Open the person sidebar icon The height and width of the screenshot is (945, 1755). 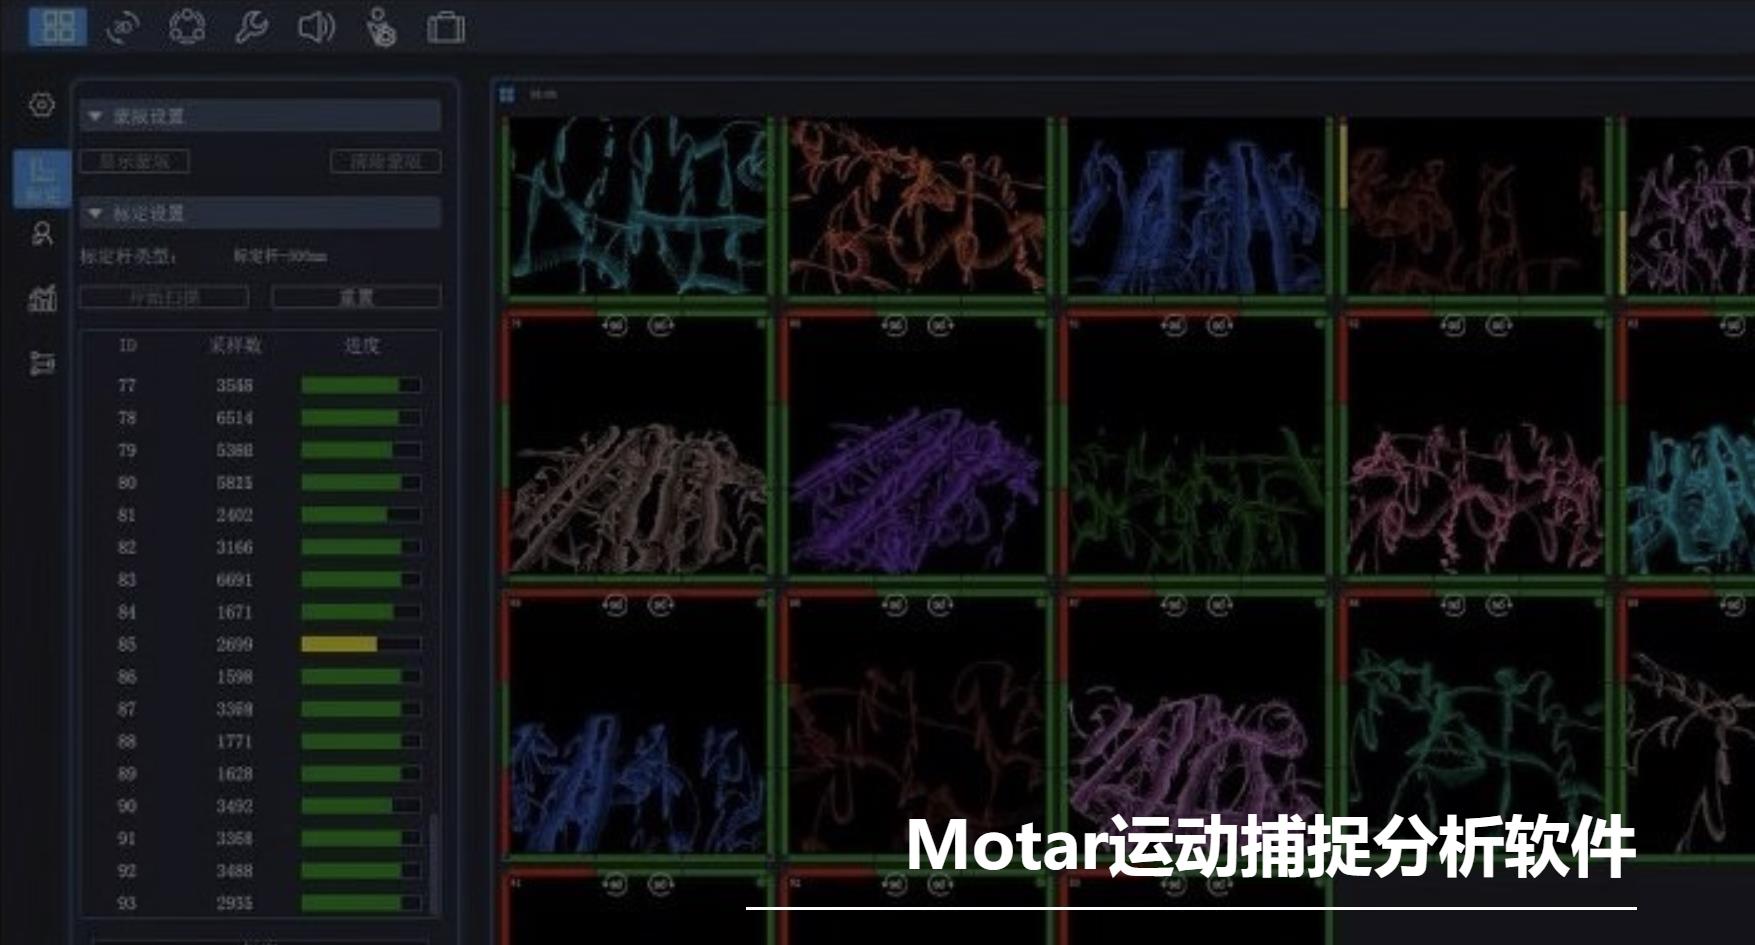click(42, 234)
